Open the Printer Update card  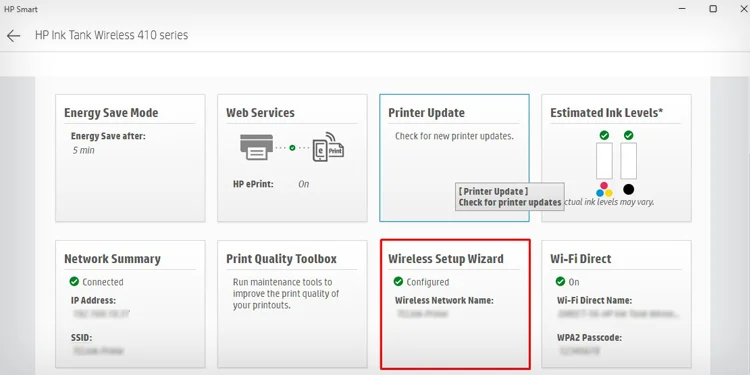[x=454, y=158]
